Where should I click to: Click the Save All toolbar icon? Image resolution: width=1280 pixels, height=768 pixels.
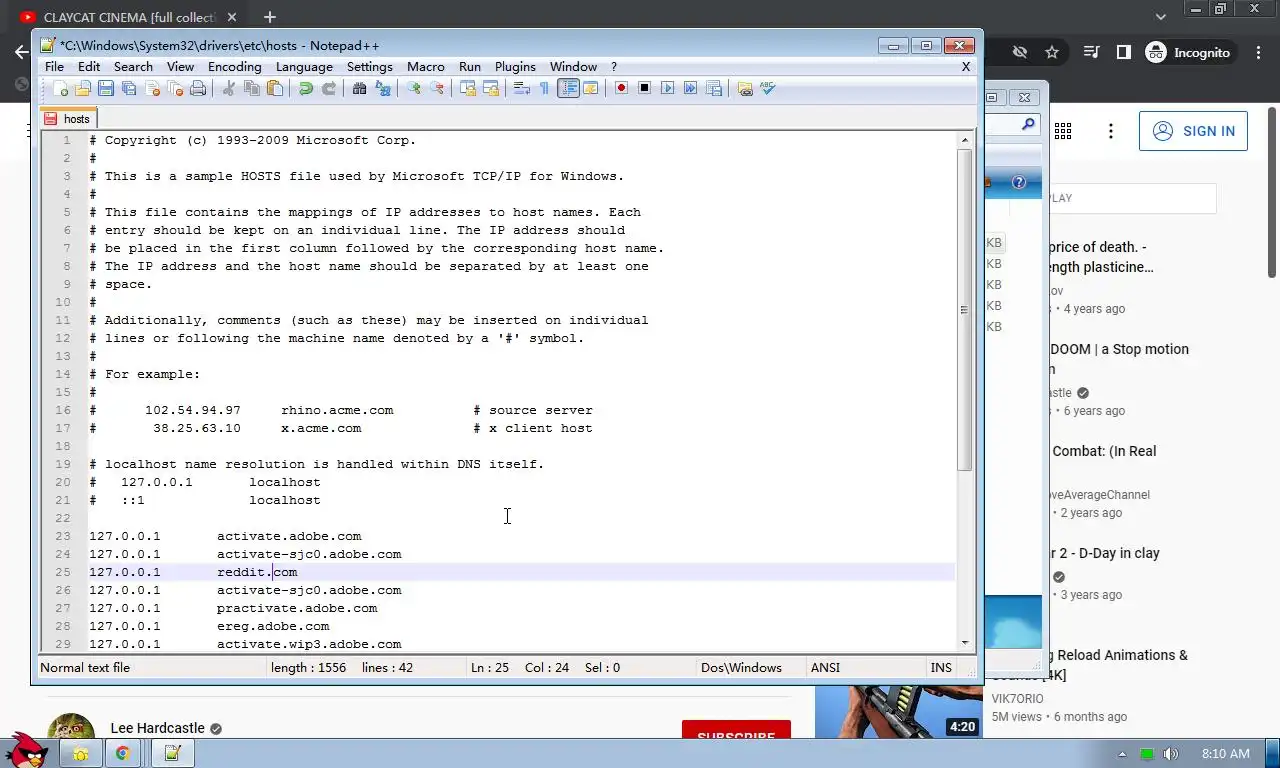129,88
